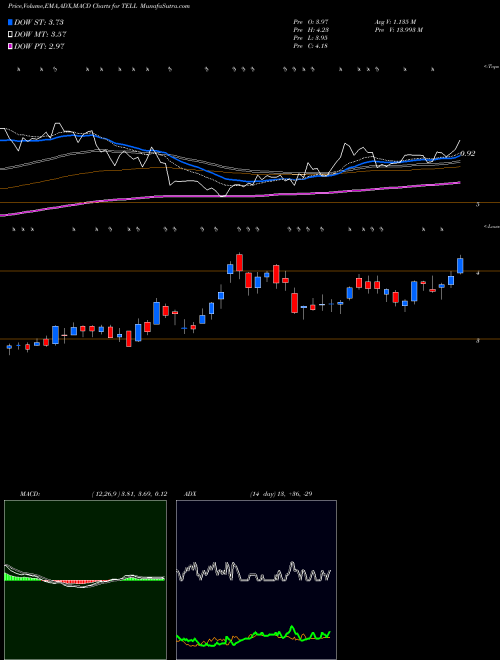The image size is (500, 660).
Task: Click the ADX (14 day) values text
Action: coord(280,494)
